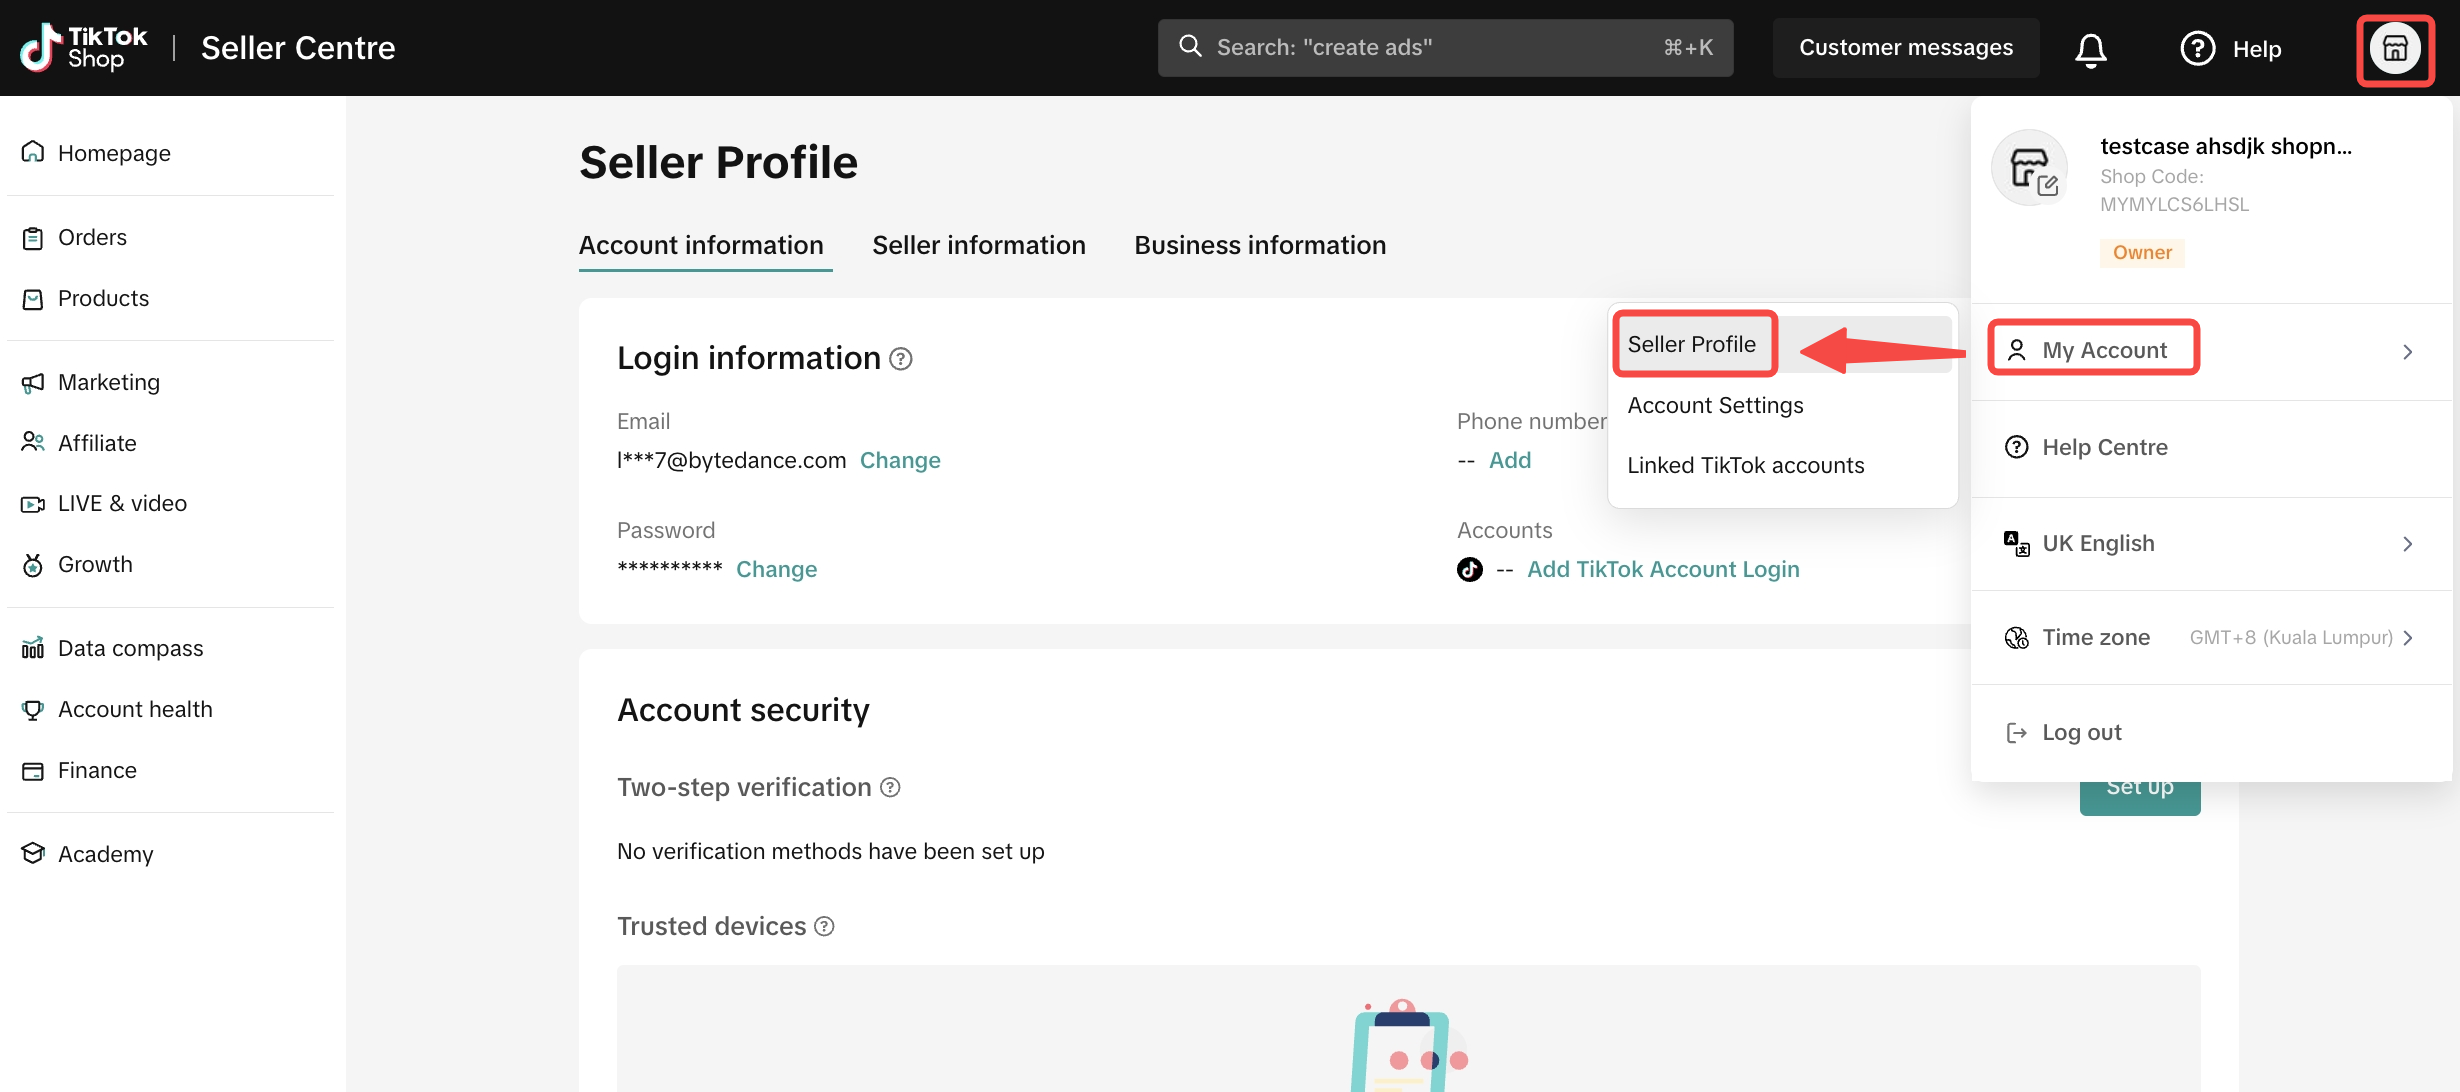Open the Customer messages button
This screenshot has height=1092, width=2460.
pos(1906,48)
